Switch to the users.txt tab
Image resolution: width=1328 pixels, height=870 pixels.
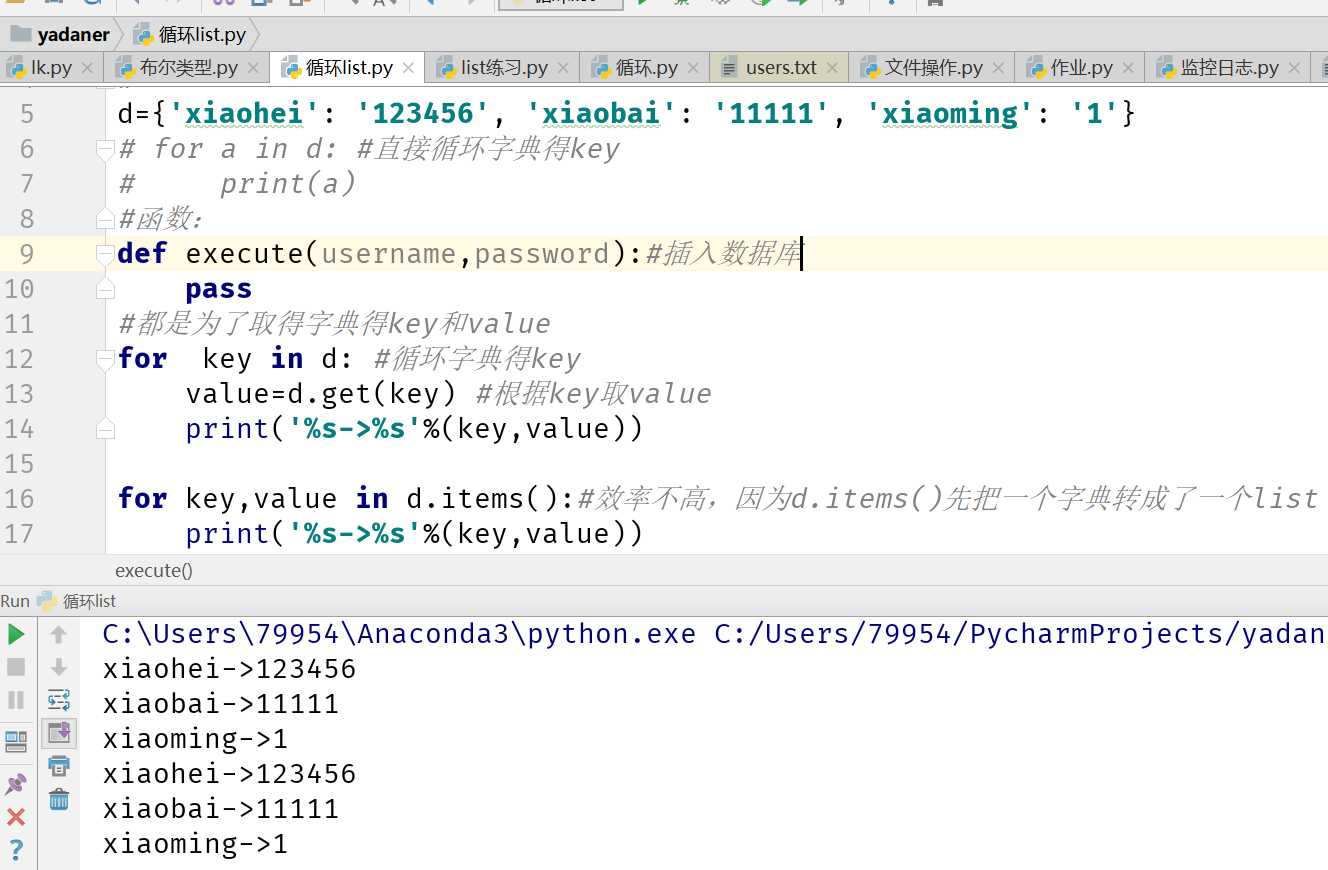point(780,68)
